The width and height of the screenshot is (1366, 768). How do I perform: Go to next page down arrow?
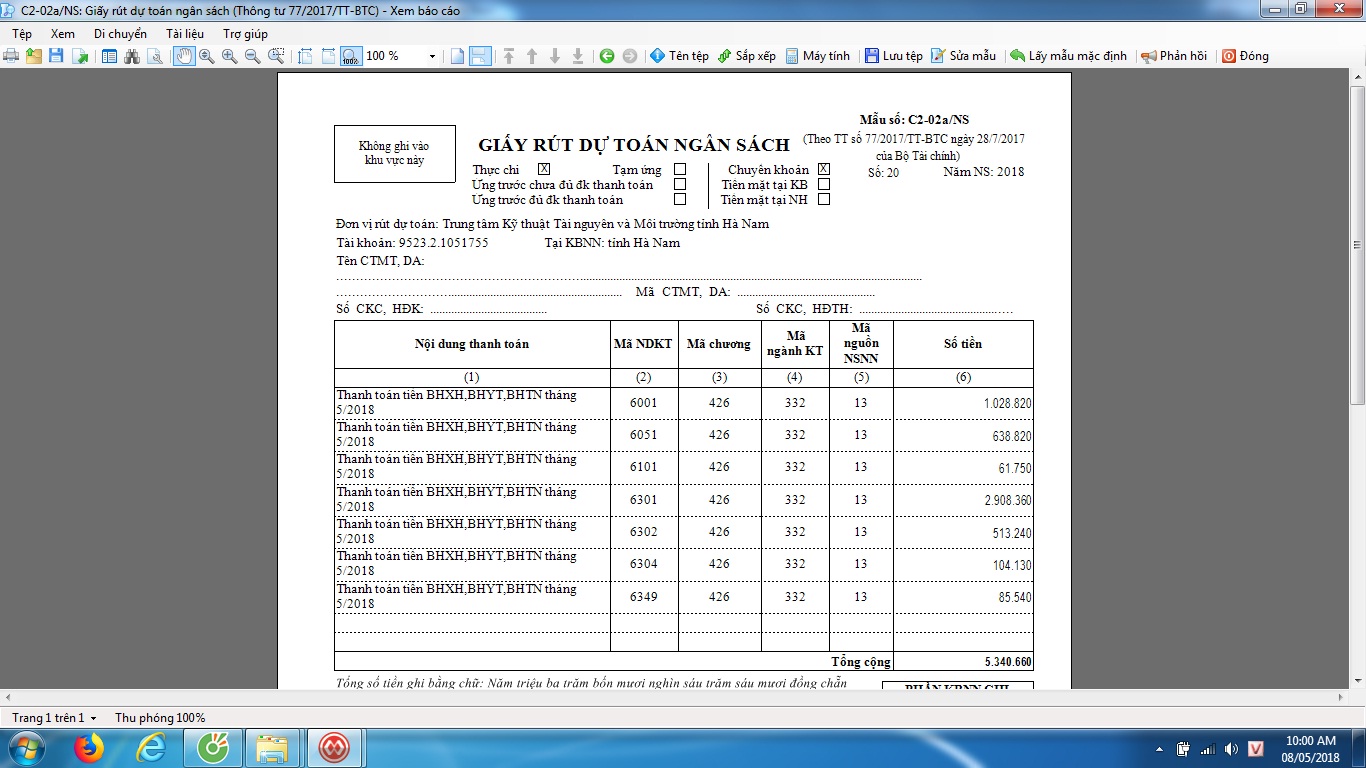(555, 56)
